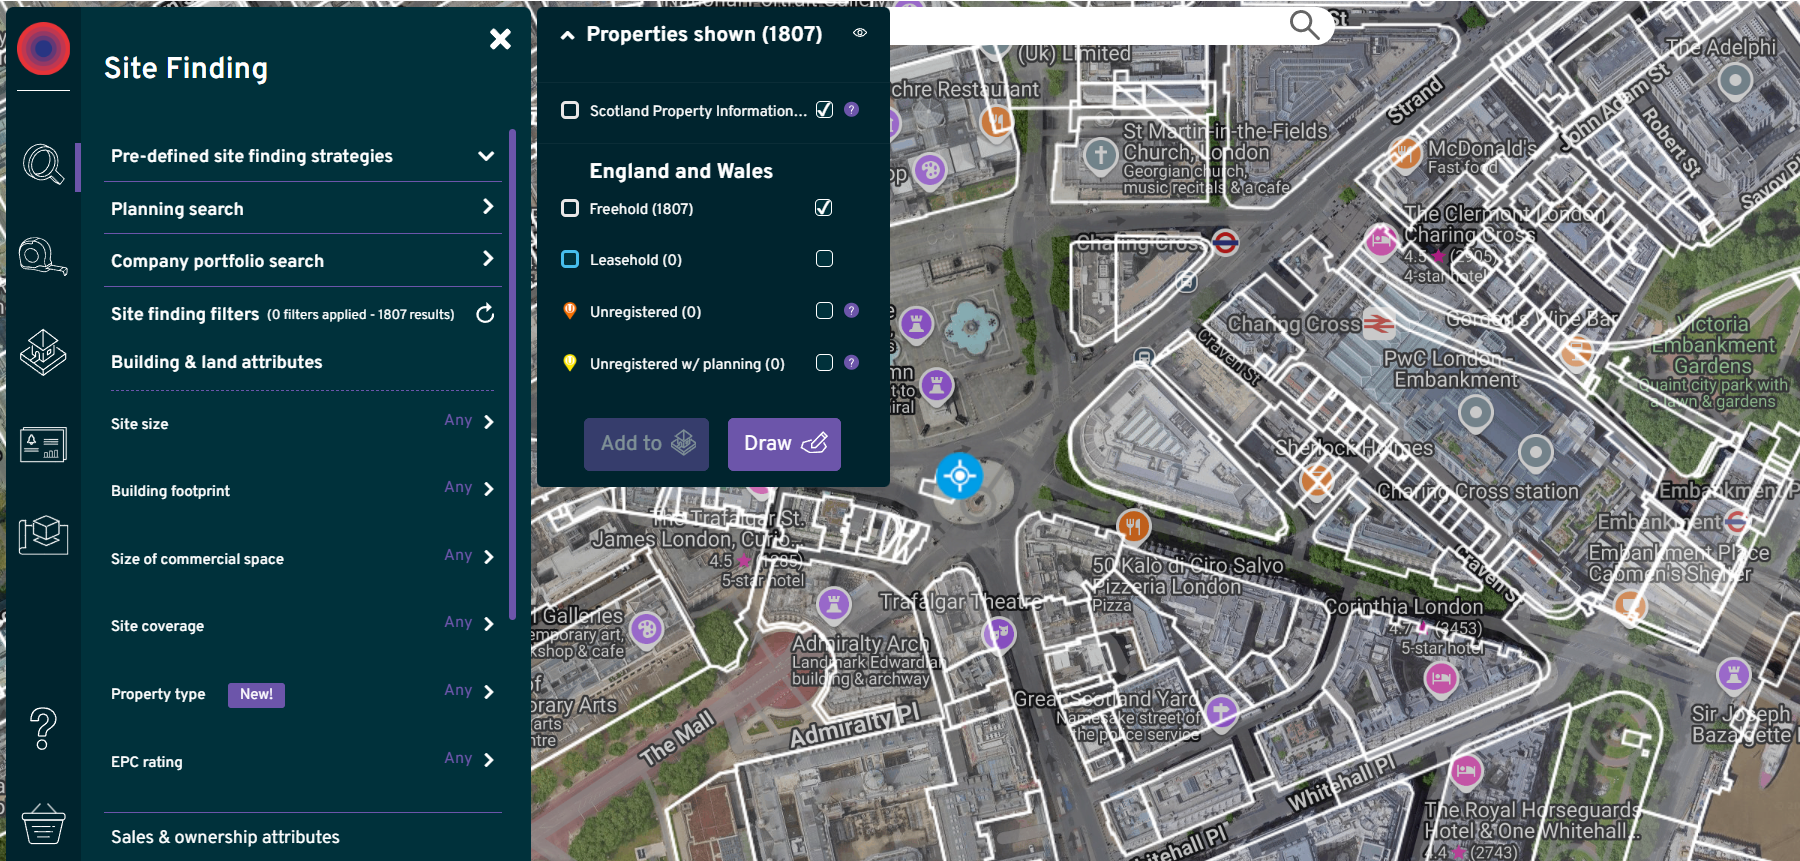Check Freehold left checkbox
1800x861 pixels.
coord(570,208)
